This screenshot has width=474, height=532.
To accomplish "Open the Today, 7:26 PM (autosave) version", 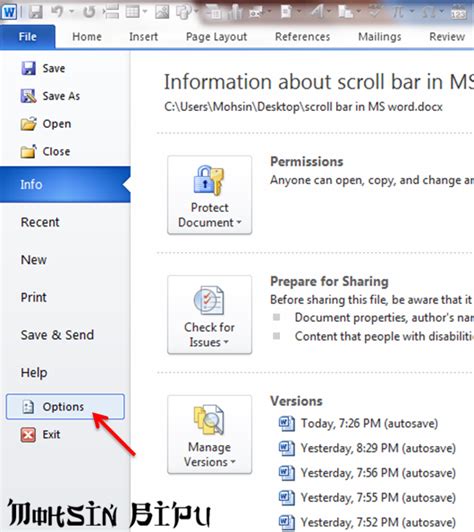I will 369,424.
